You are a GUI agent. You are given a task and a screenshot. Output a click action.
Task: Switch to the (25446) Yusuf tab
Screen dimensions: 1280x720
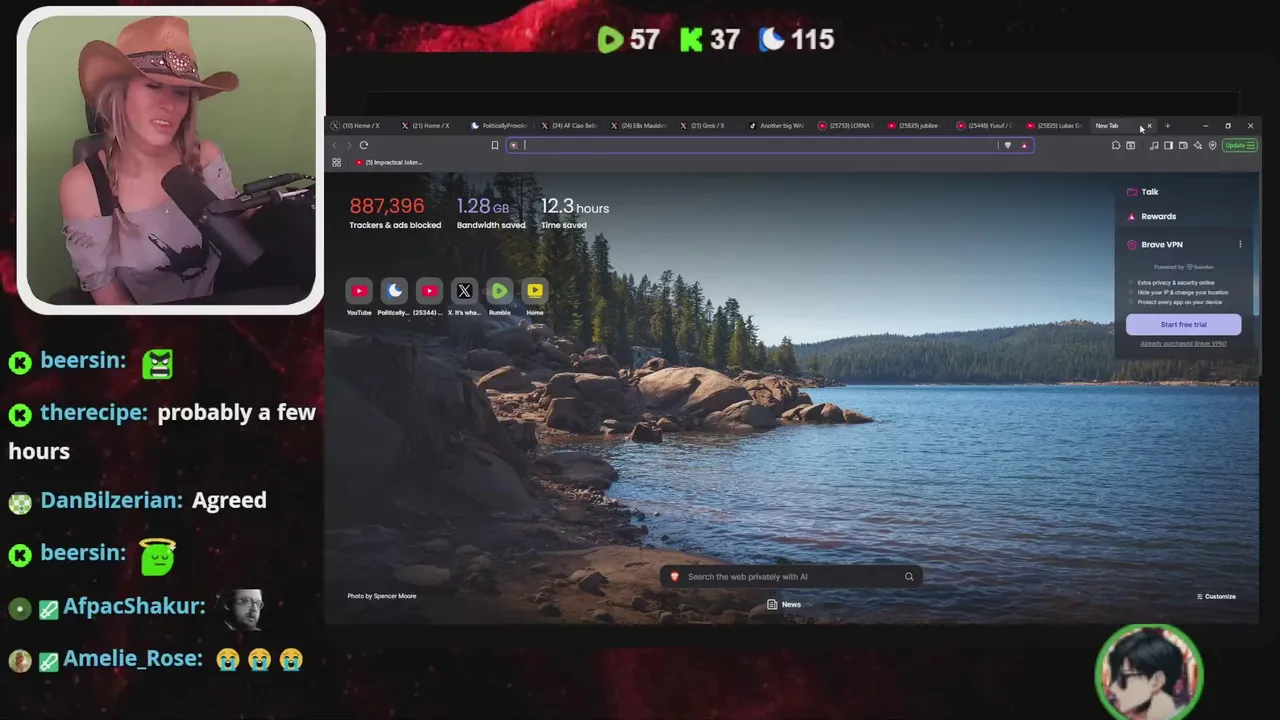click(983, 126)
